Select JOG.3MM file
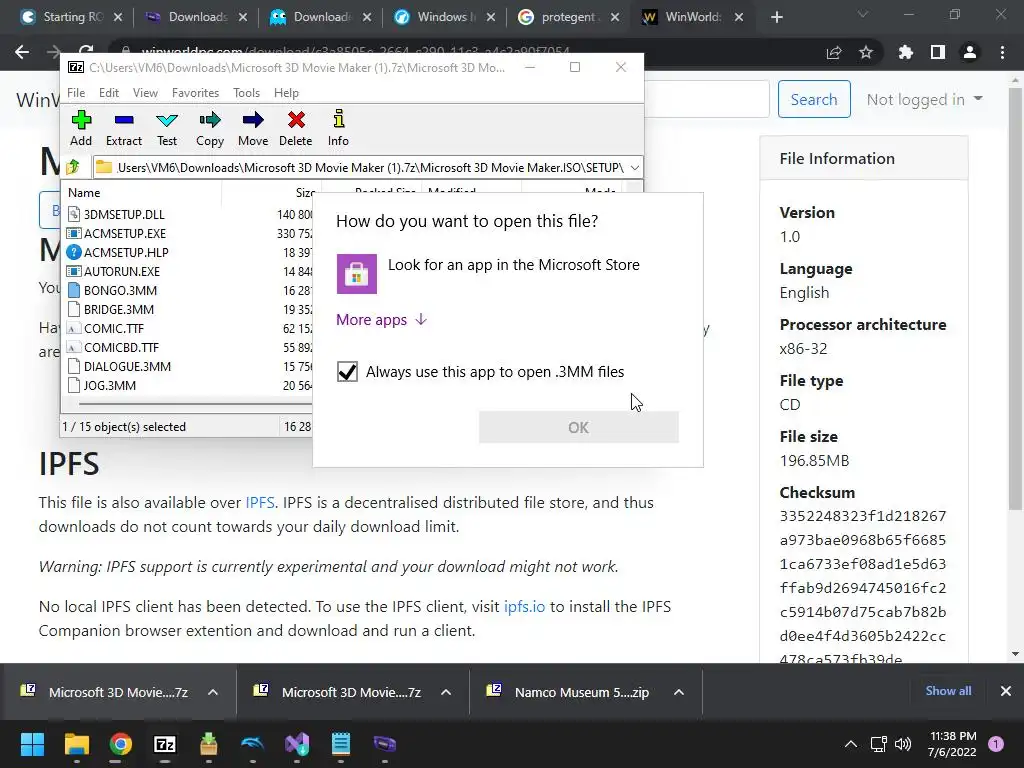Viewport: 1024px width, 768px height. coord(110,385)
